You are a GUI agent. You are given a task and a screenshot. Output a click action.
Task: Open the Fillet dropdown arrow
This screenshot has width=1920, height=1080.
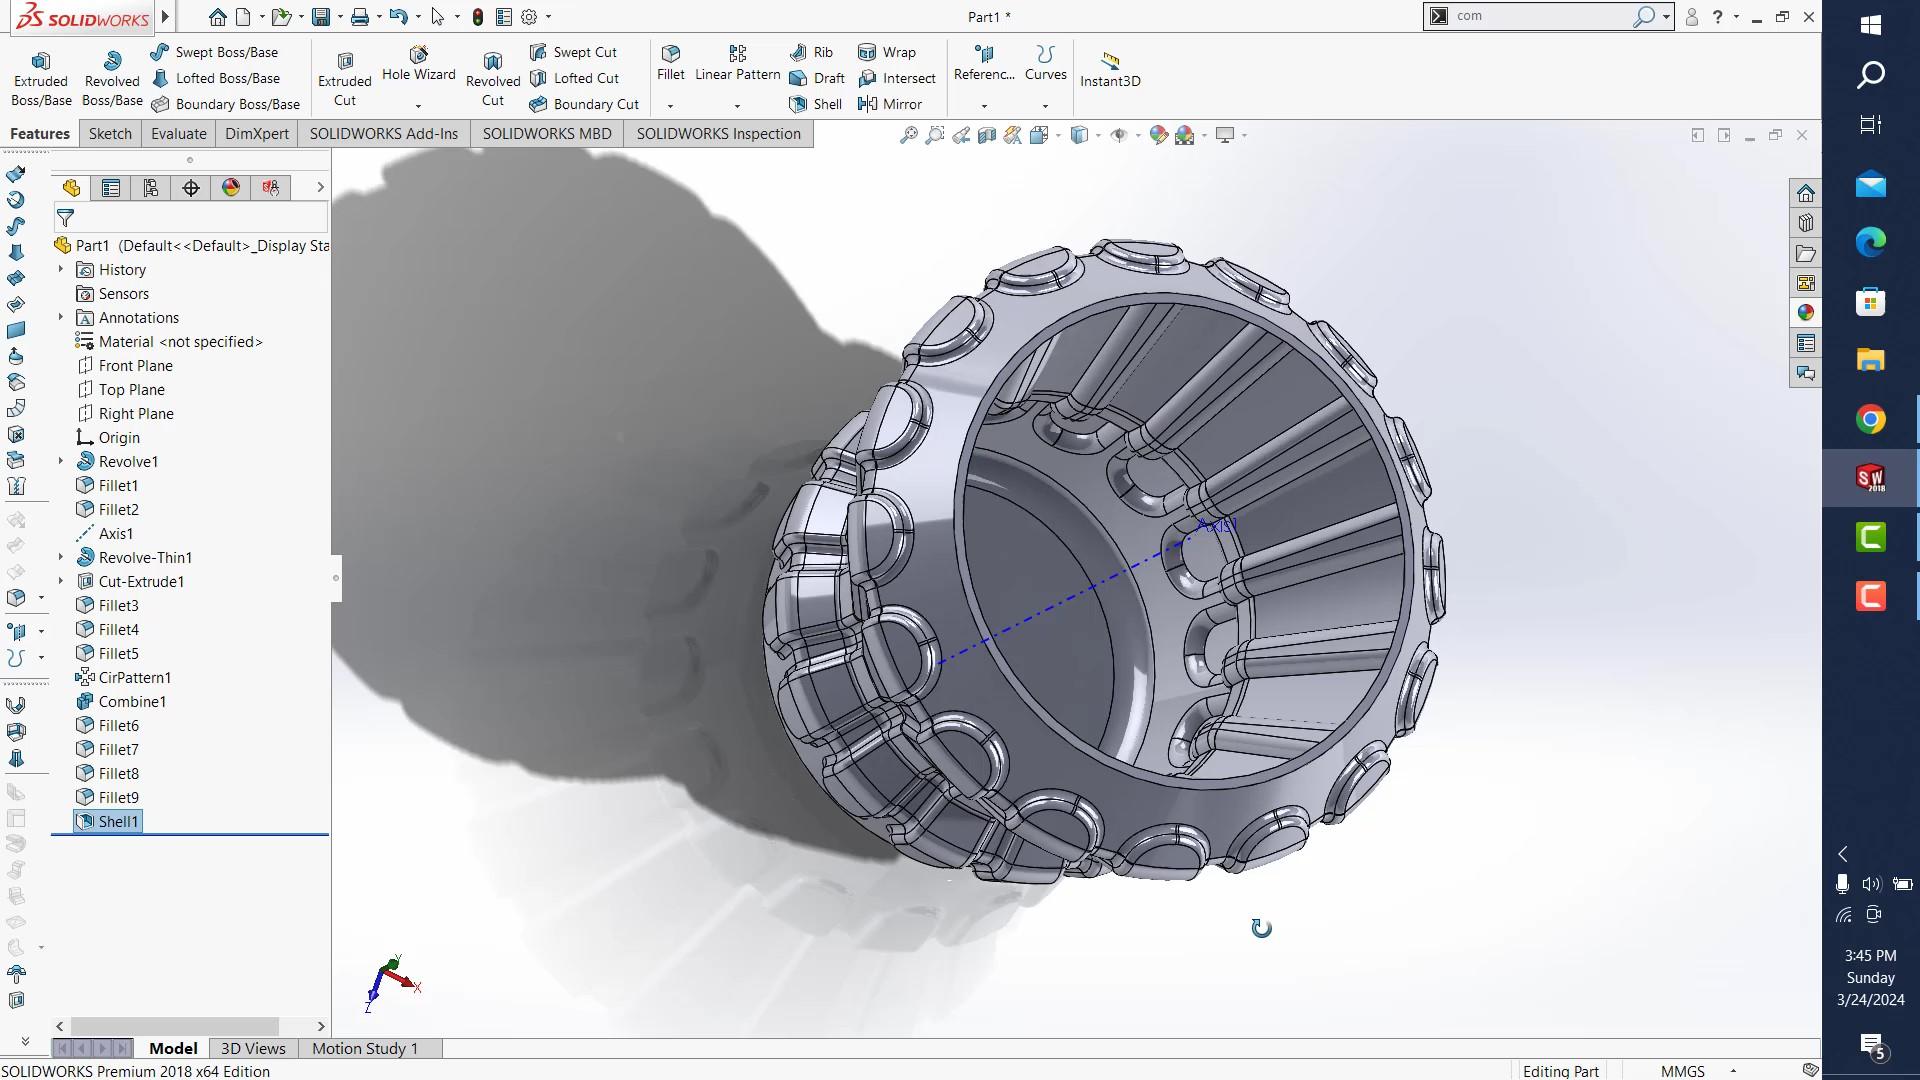[x=670, y=106]
